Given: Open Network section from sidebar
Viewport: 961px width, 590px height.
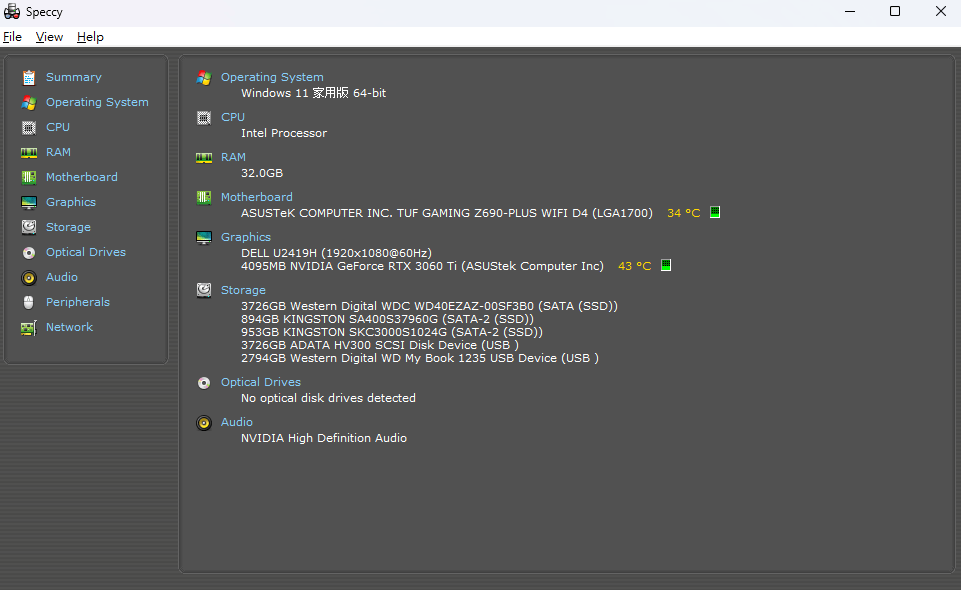Looking at the screenshot, I should (x=69, y=327).
